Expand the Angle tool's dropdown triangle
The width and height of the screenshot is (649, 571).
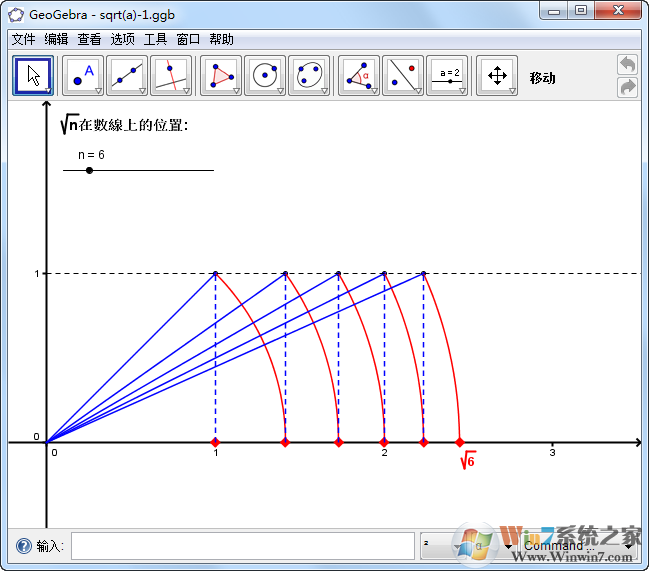pyautogui.click(x=374, y=91)
